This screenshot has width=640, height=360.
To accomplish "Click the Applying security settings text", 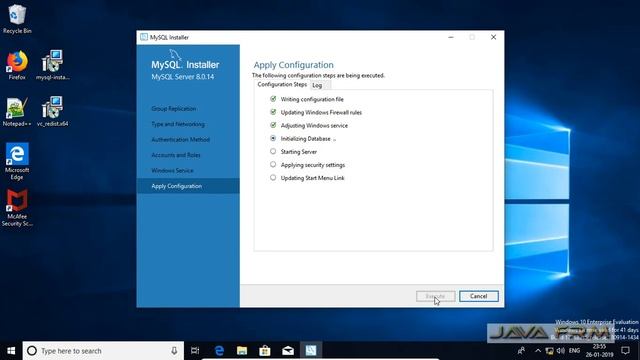I will pos(313,165).
